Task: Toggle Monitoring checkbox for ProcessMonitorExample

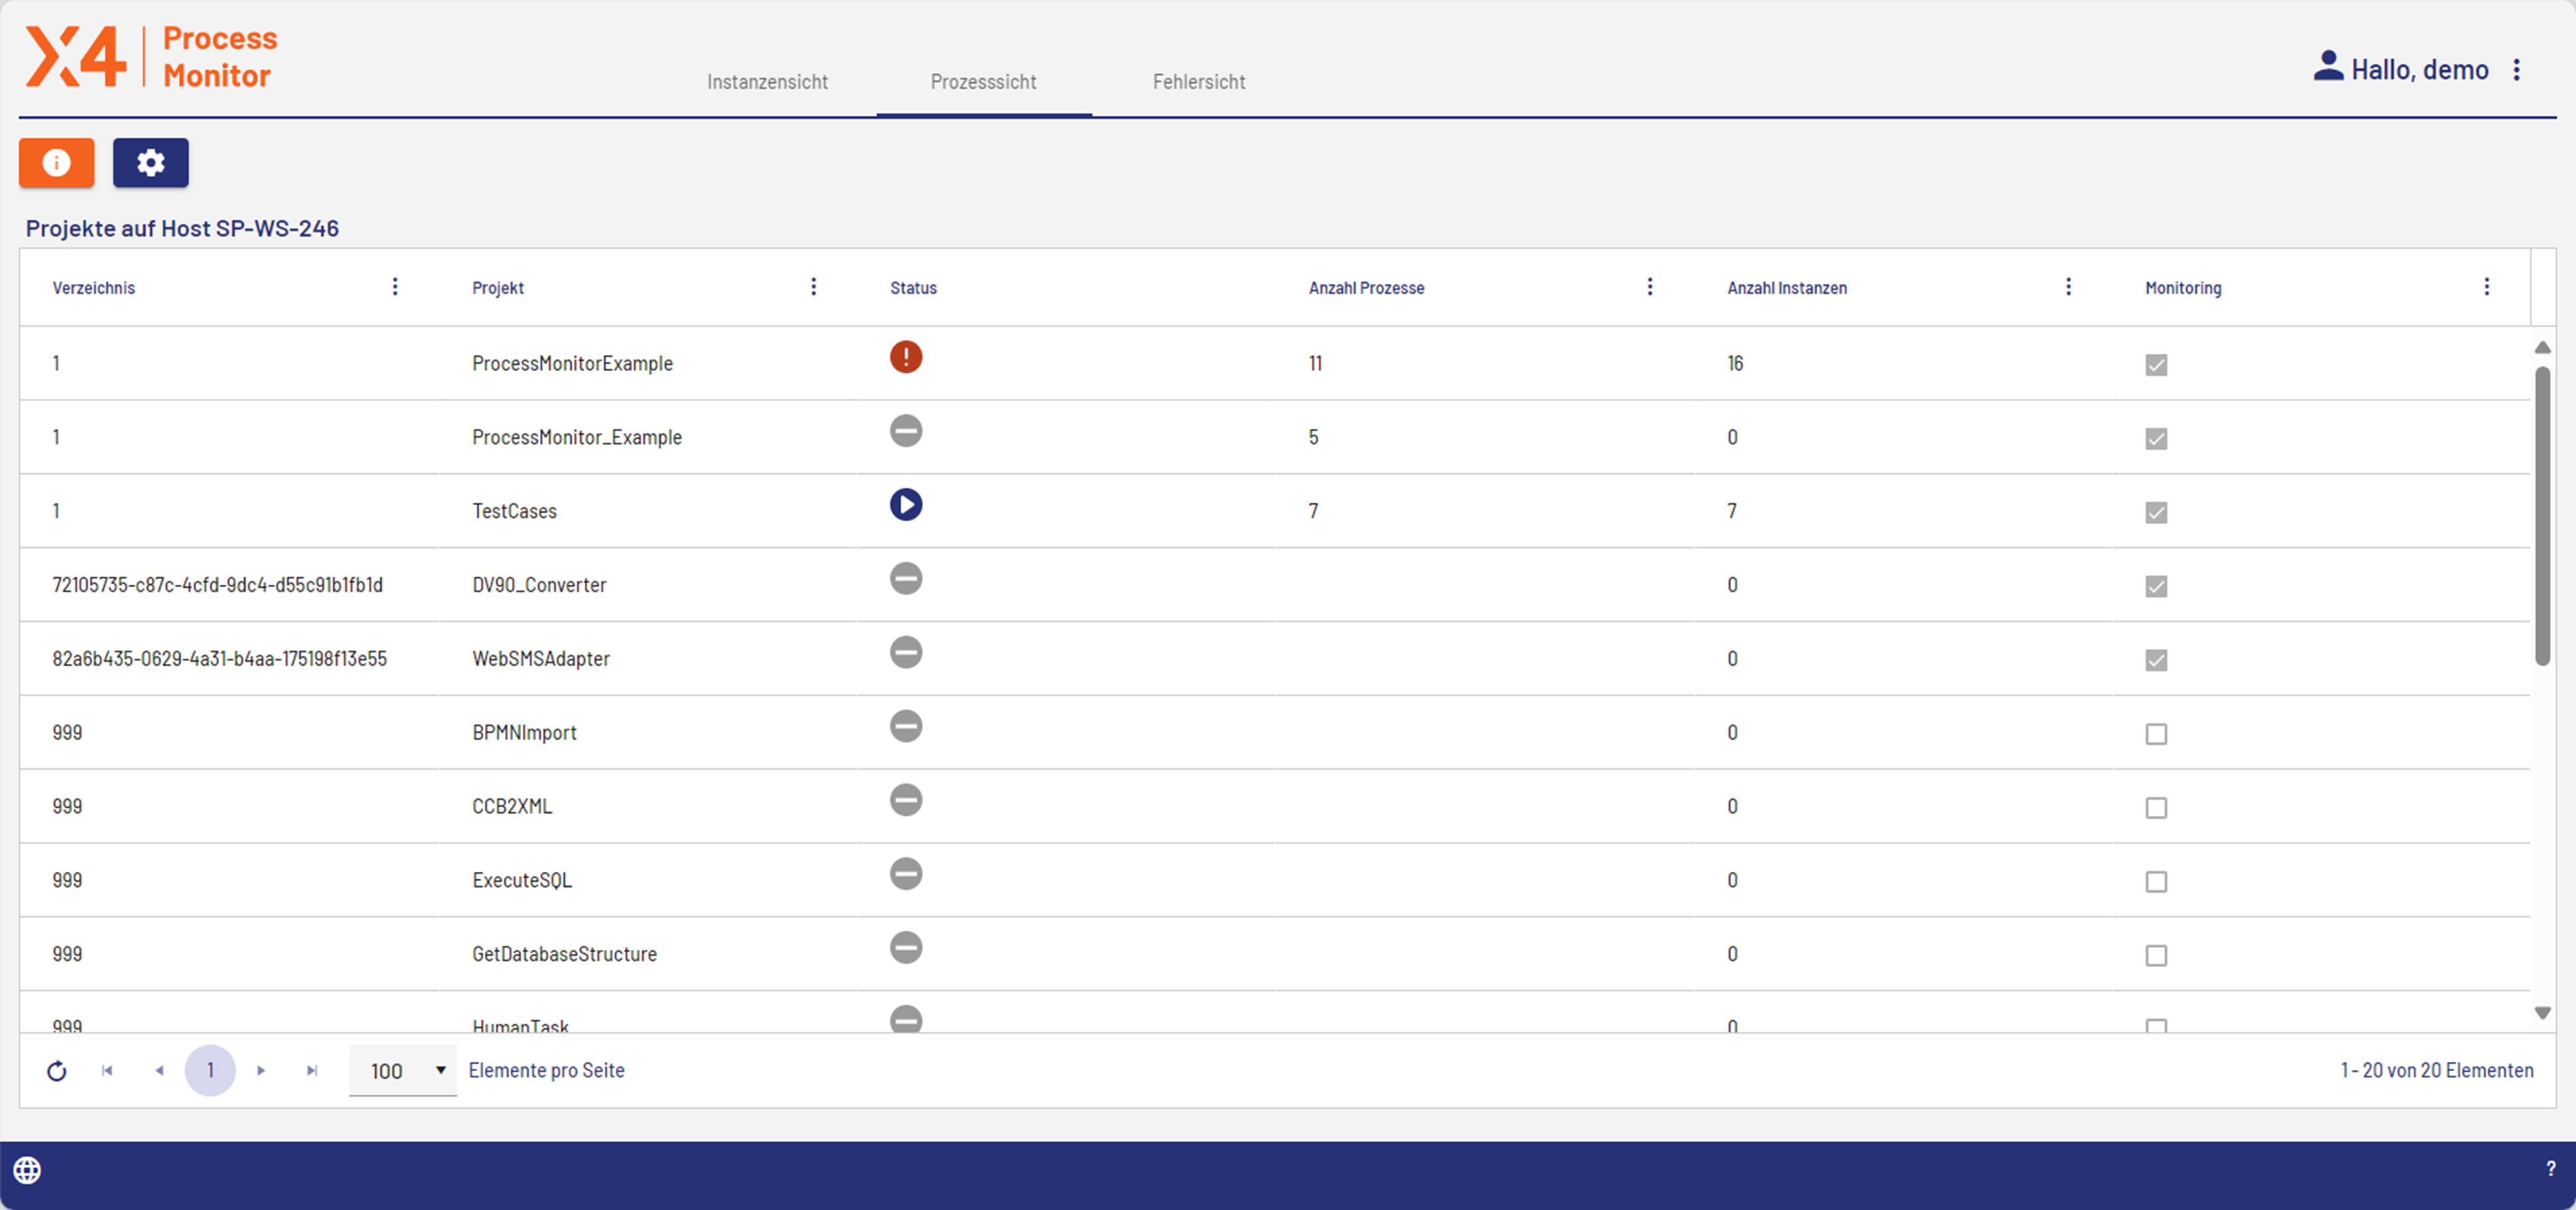Action: click(x=2156, y=365)
